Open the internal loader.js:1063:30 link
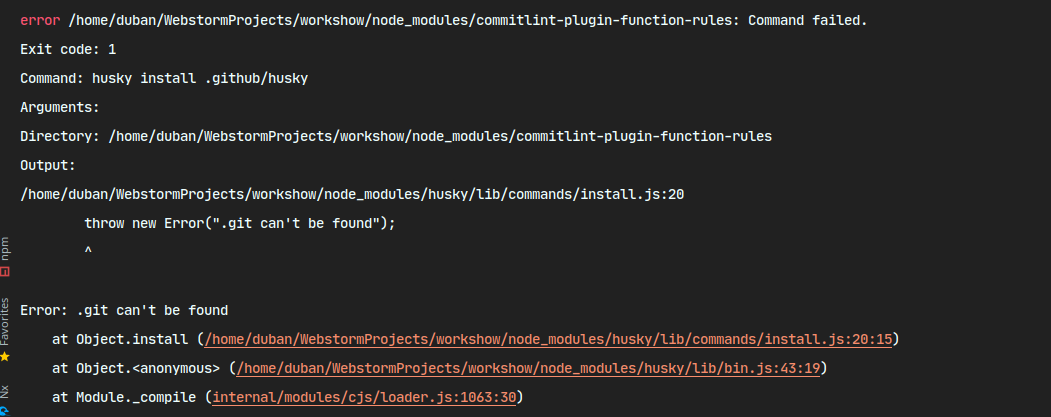Viewport: 1051px width, 417px height. coord(367,398)
